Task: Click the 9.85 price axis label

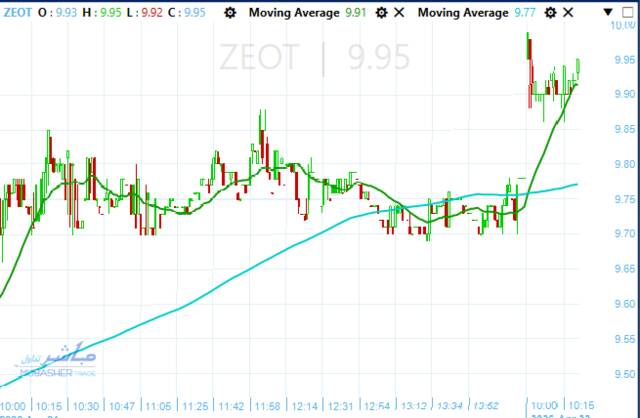Action: pos(625,129)
